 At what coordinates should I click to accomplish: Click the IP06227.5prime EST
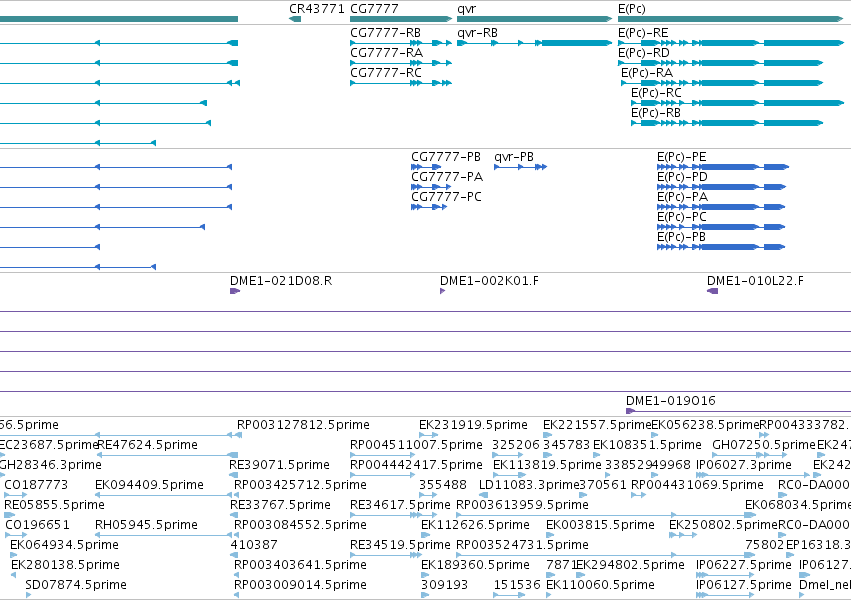click(725, 576)
